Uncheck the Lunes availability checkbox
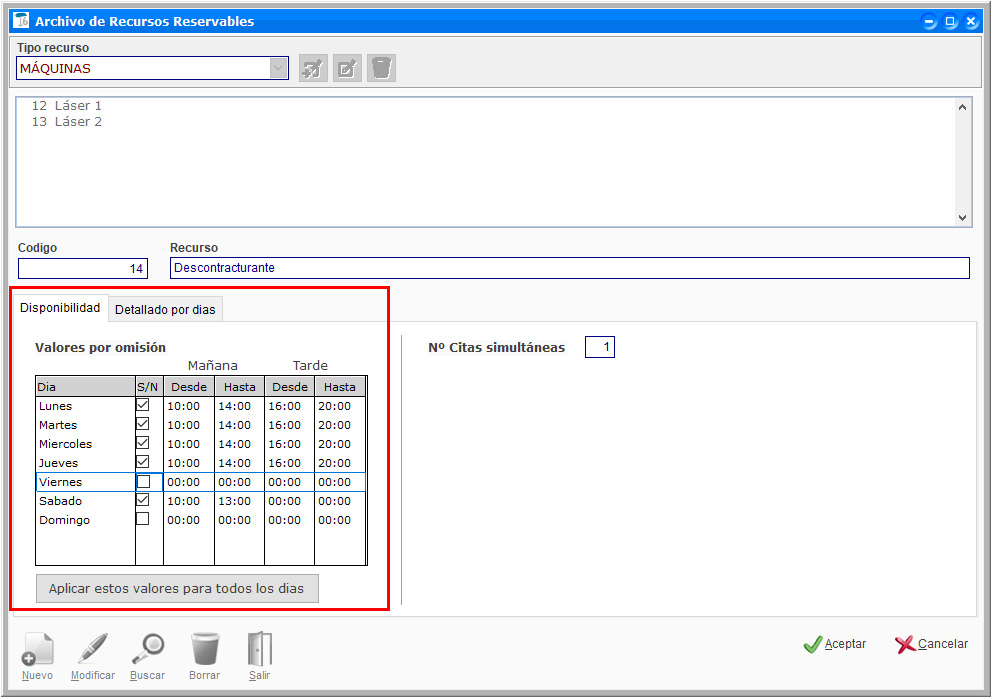The width and height of the screenshot is (993, 700). click(143, 405)
